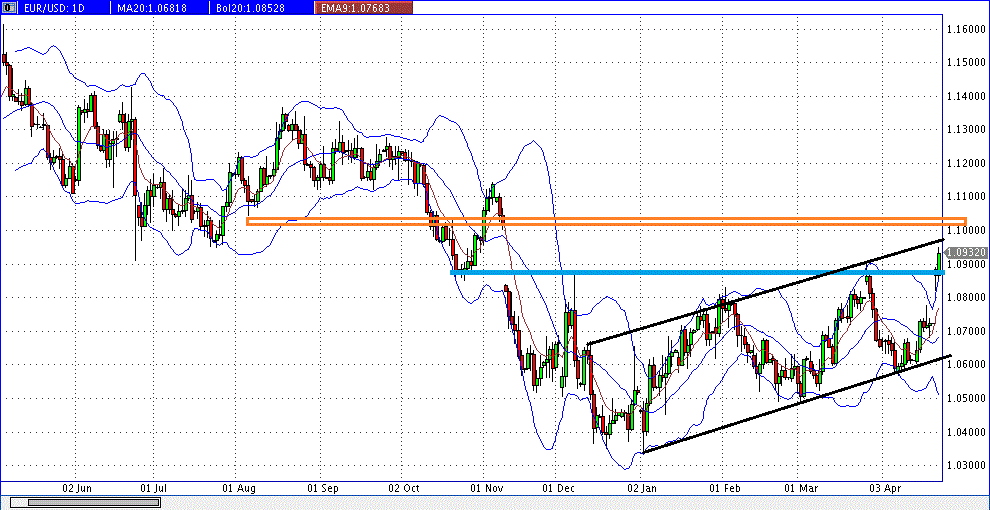990x510 pixels.
Task: Click the 1.05000 price axis label
Action: [965, 398]
